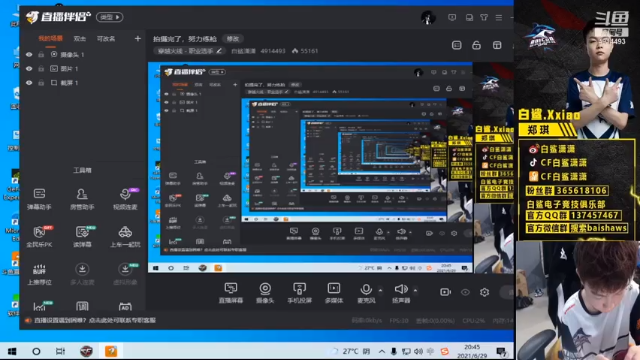Select the 截屏 1 source row
Screen dimensions: 640x360
82,83
